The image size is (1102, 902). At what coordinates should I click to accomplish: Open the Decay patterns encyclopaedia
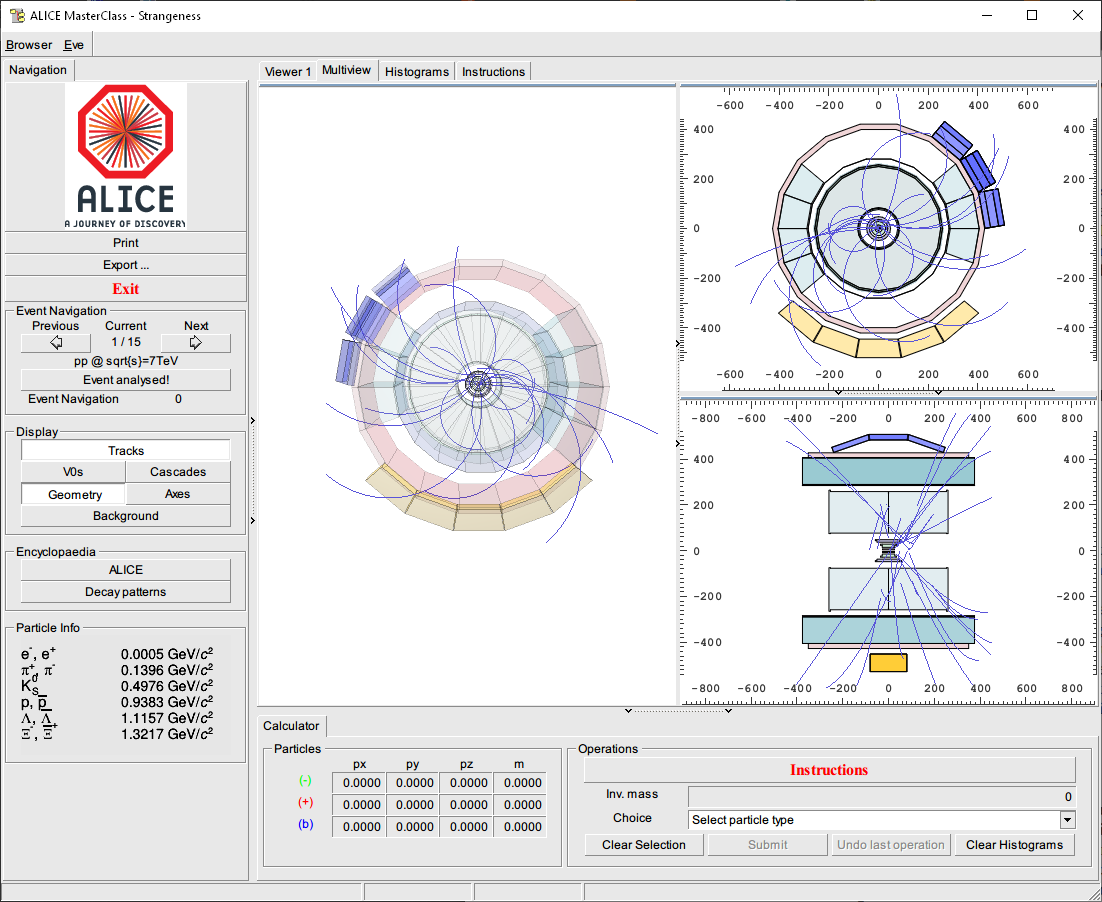[x=126, y=592]
